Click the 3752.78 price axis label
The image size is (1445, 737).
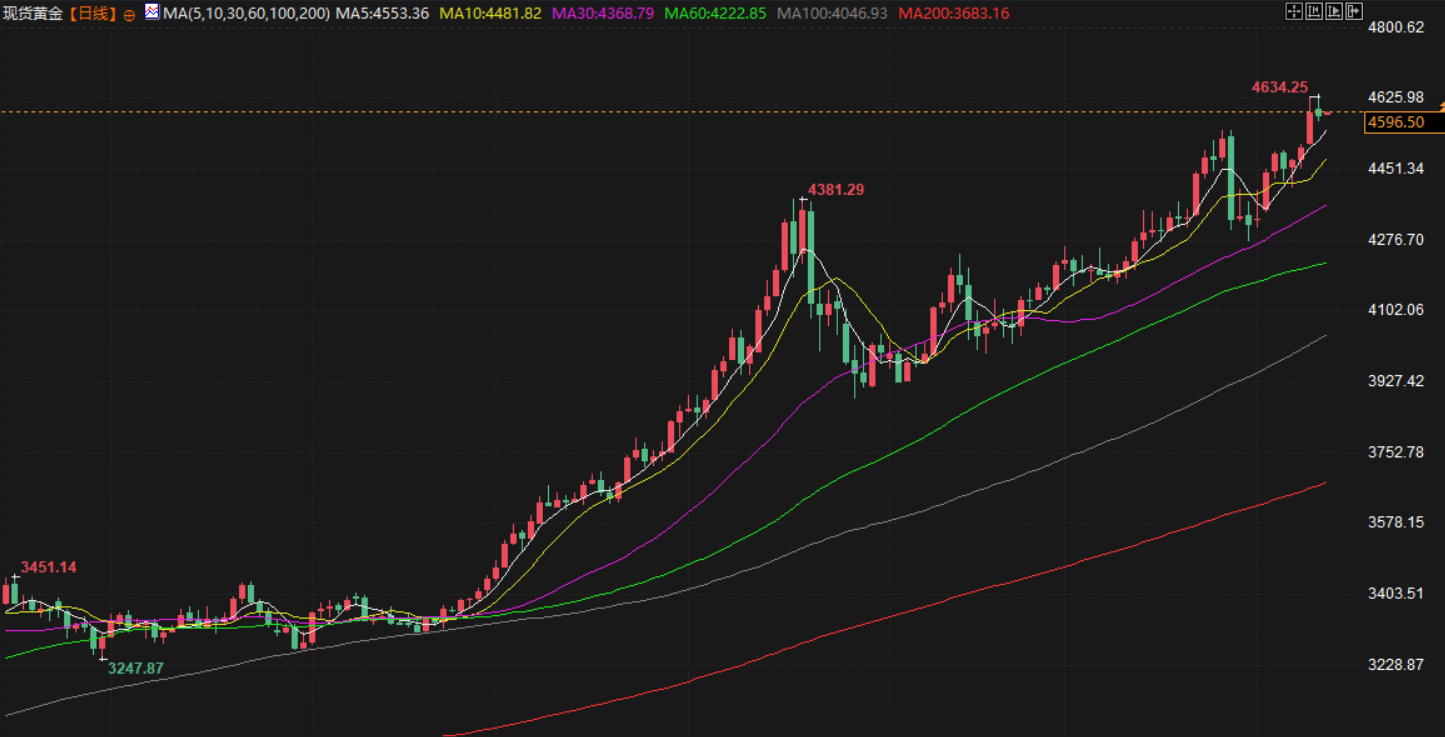coord(1396,452)
